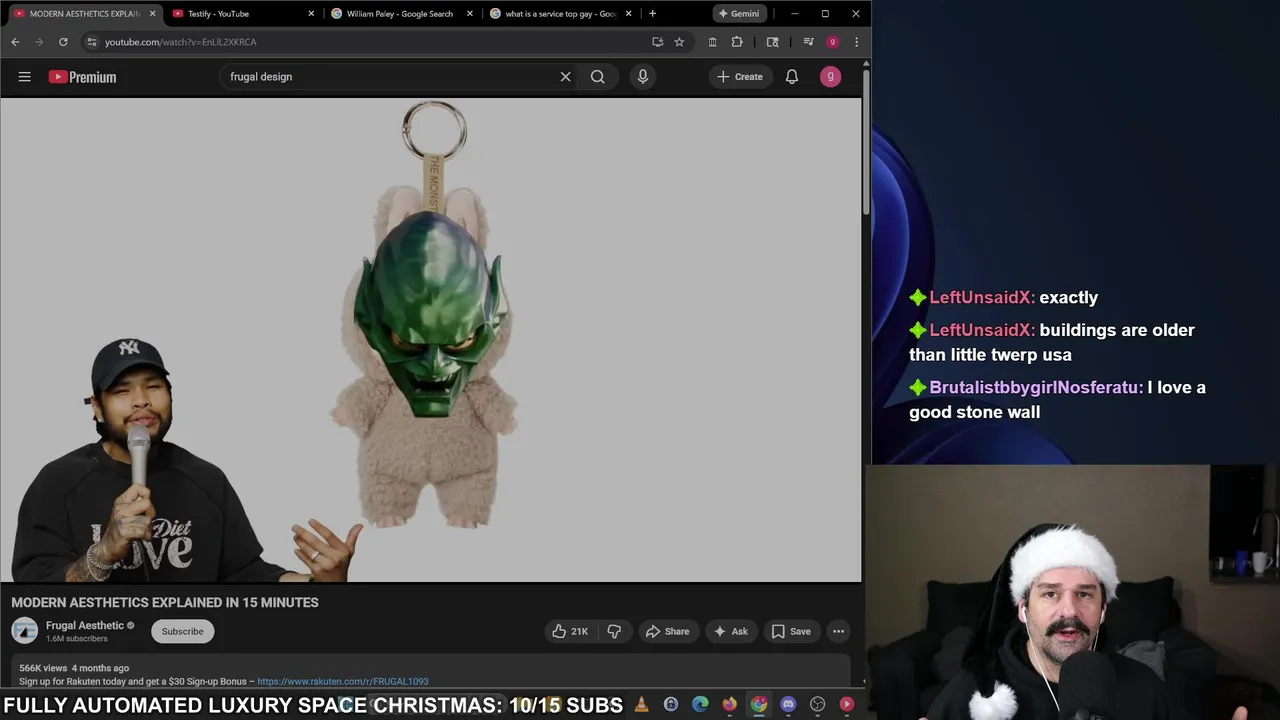
Task: Click the magnifier search button
Action: [x=597, y=77]
